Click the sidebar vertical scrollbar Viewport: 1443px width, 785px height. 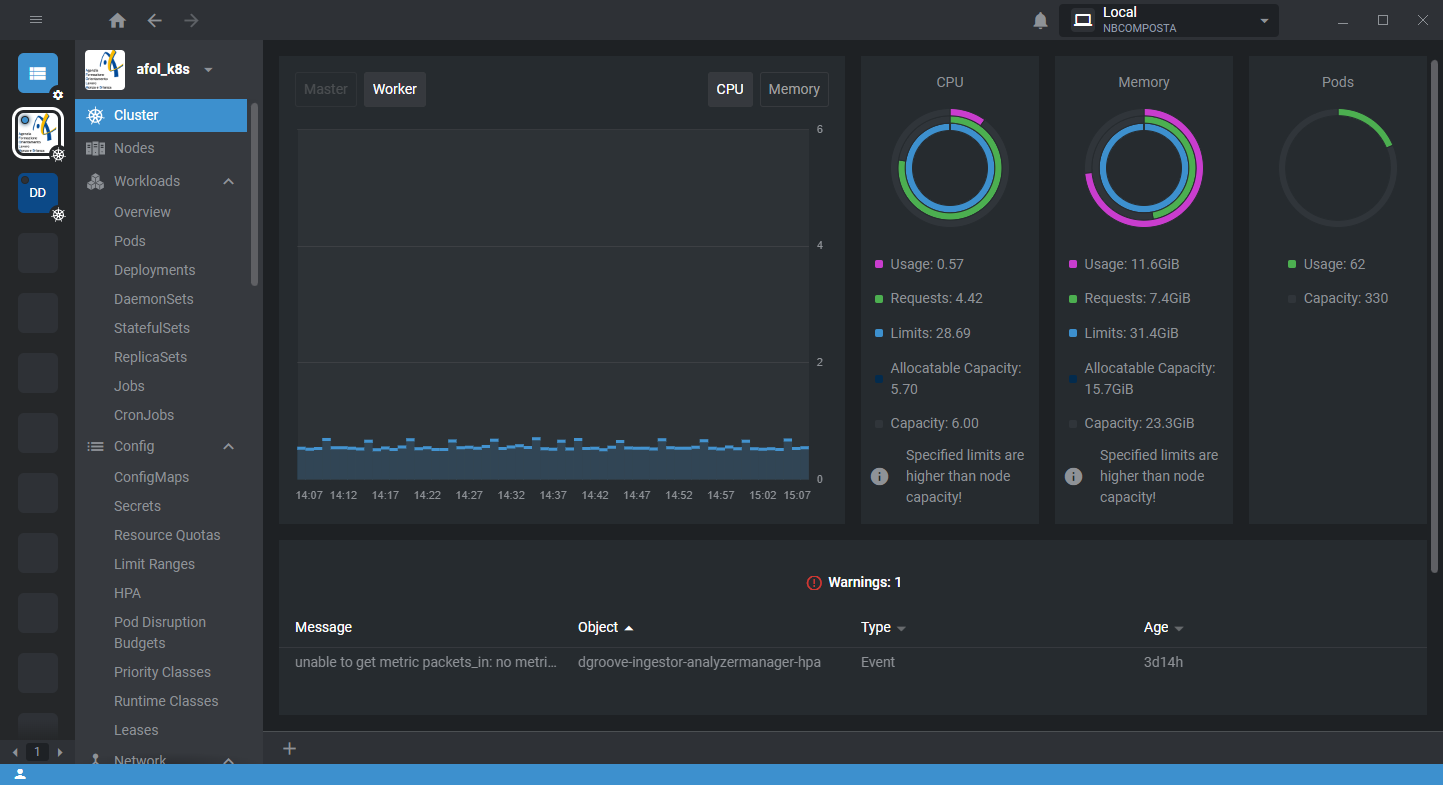point(255,195)
